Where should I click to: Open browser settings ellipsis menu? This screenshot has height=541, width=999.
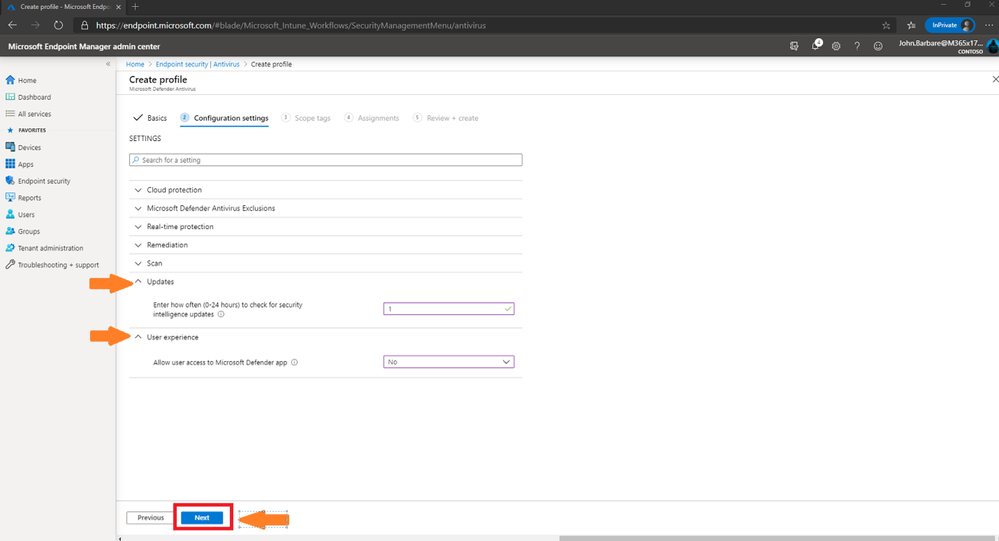(989, 25)
